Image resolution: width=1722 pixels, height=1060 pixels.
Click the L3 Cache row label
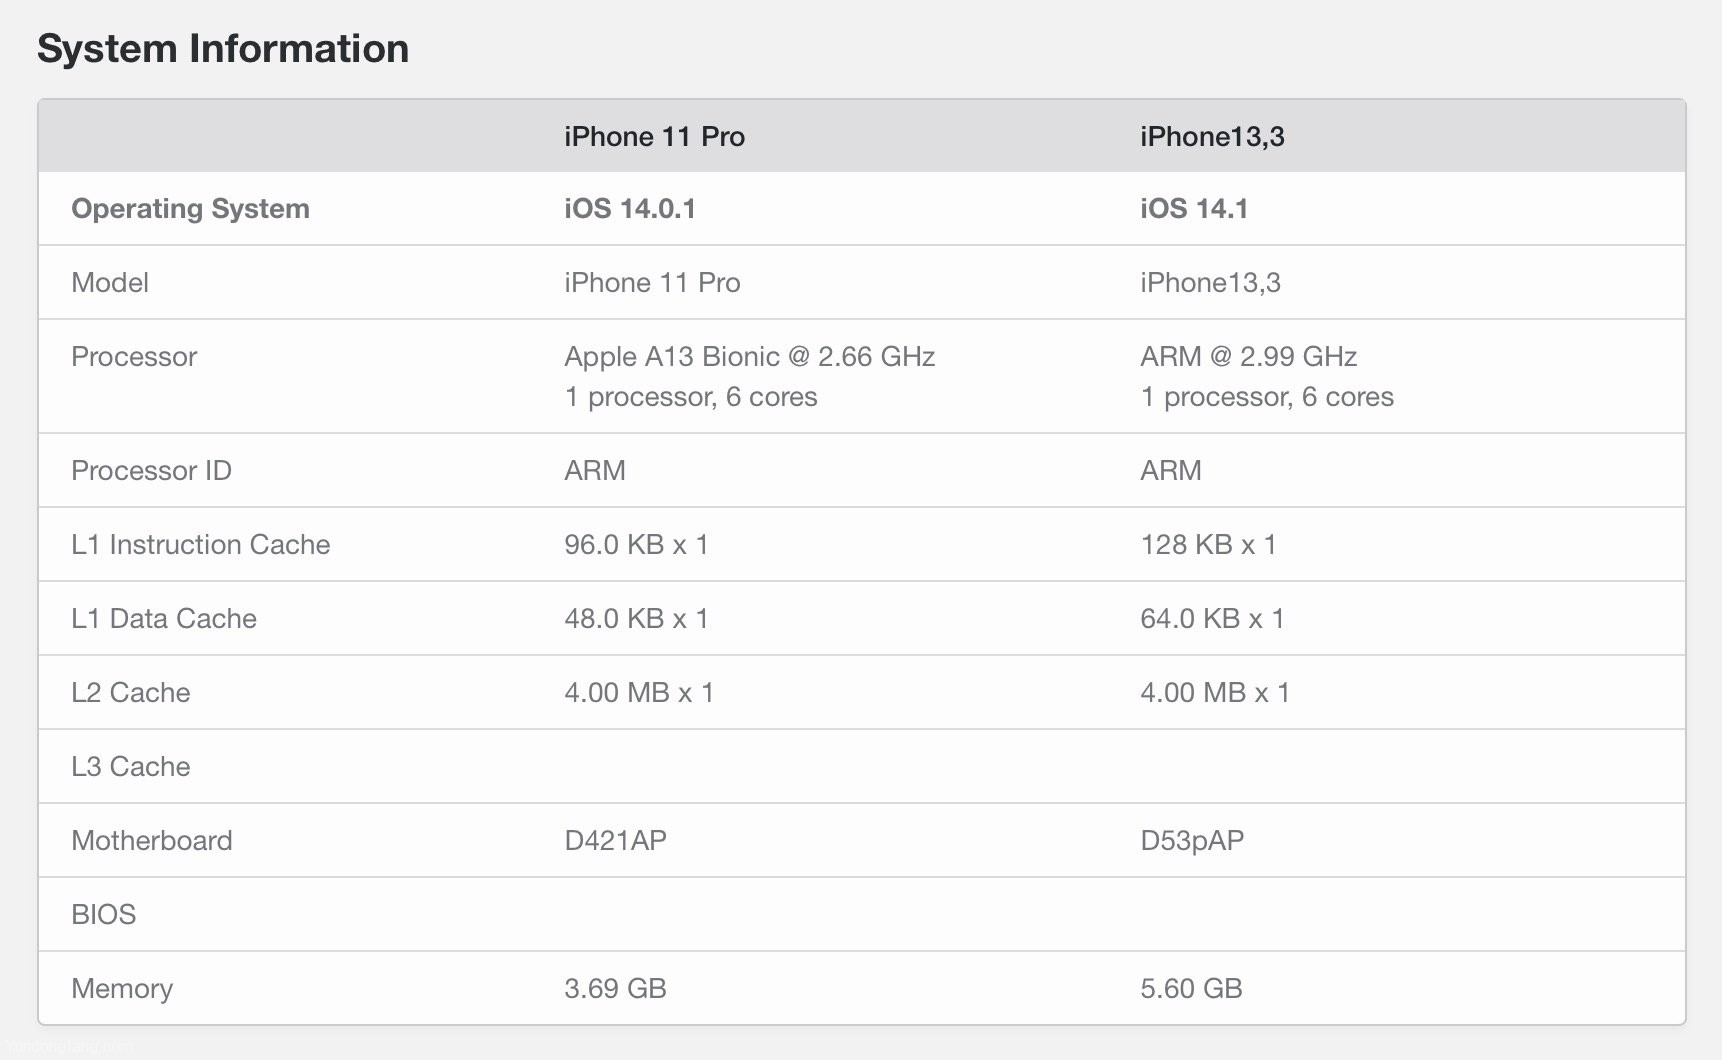tap(130, 767)
